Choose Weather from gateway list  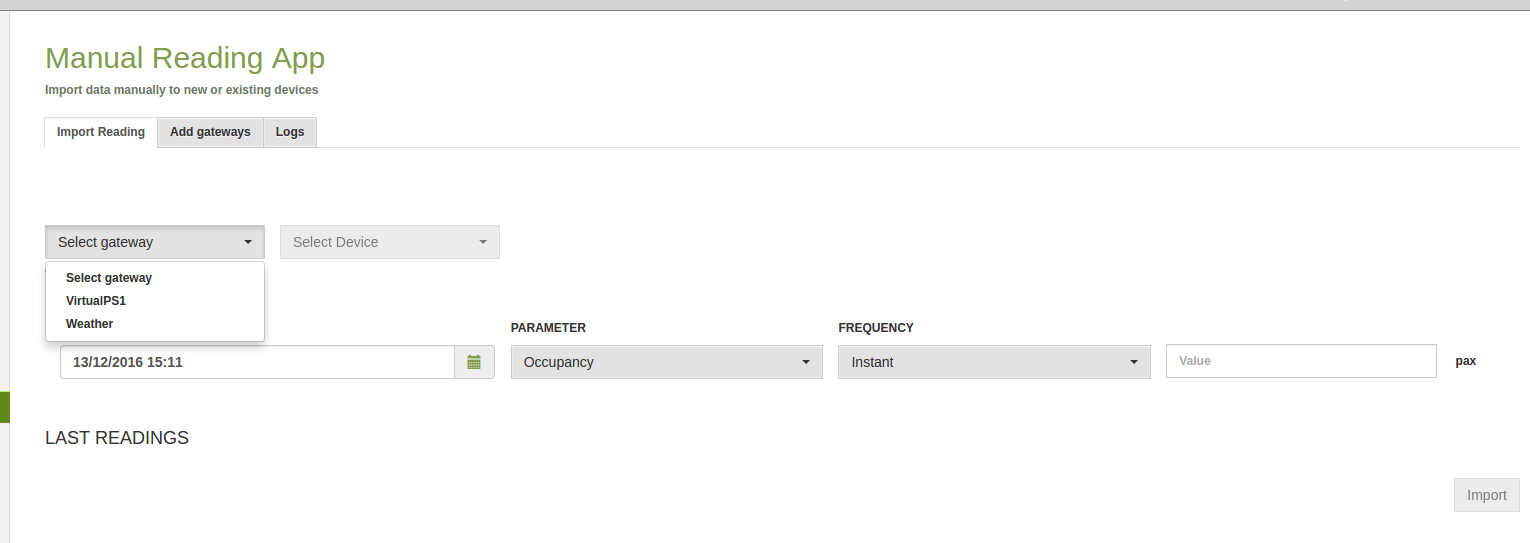pyautogui.click(x=90, y=324)
